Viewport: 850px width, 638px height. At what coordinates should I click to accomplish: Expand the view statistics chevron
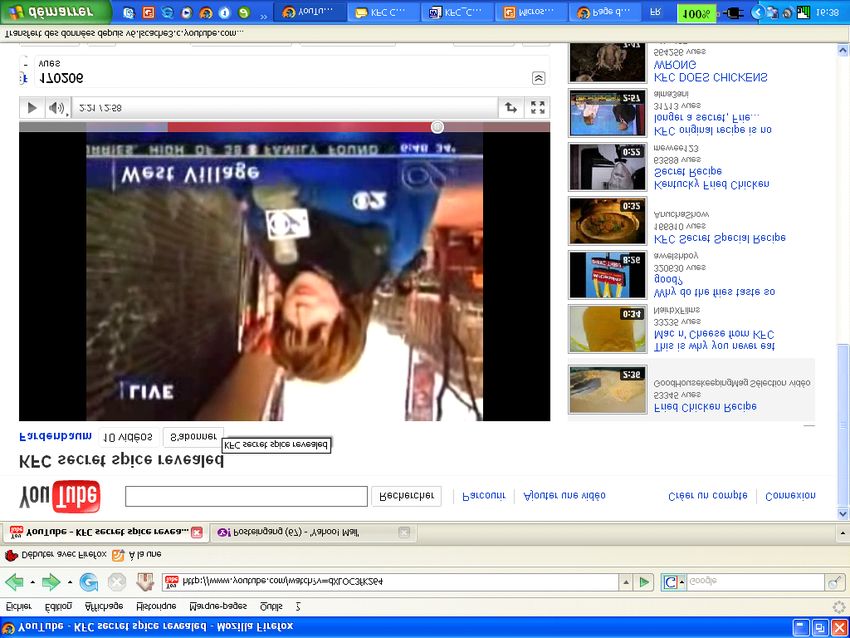[x=538, y=78]
